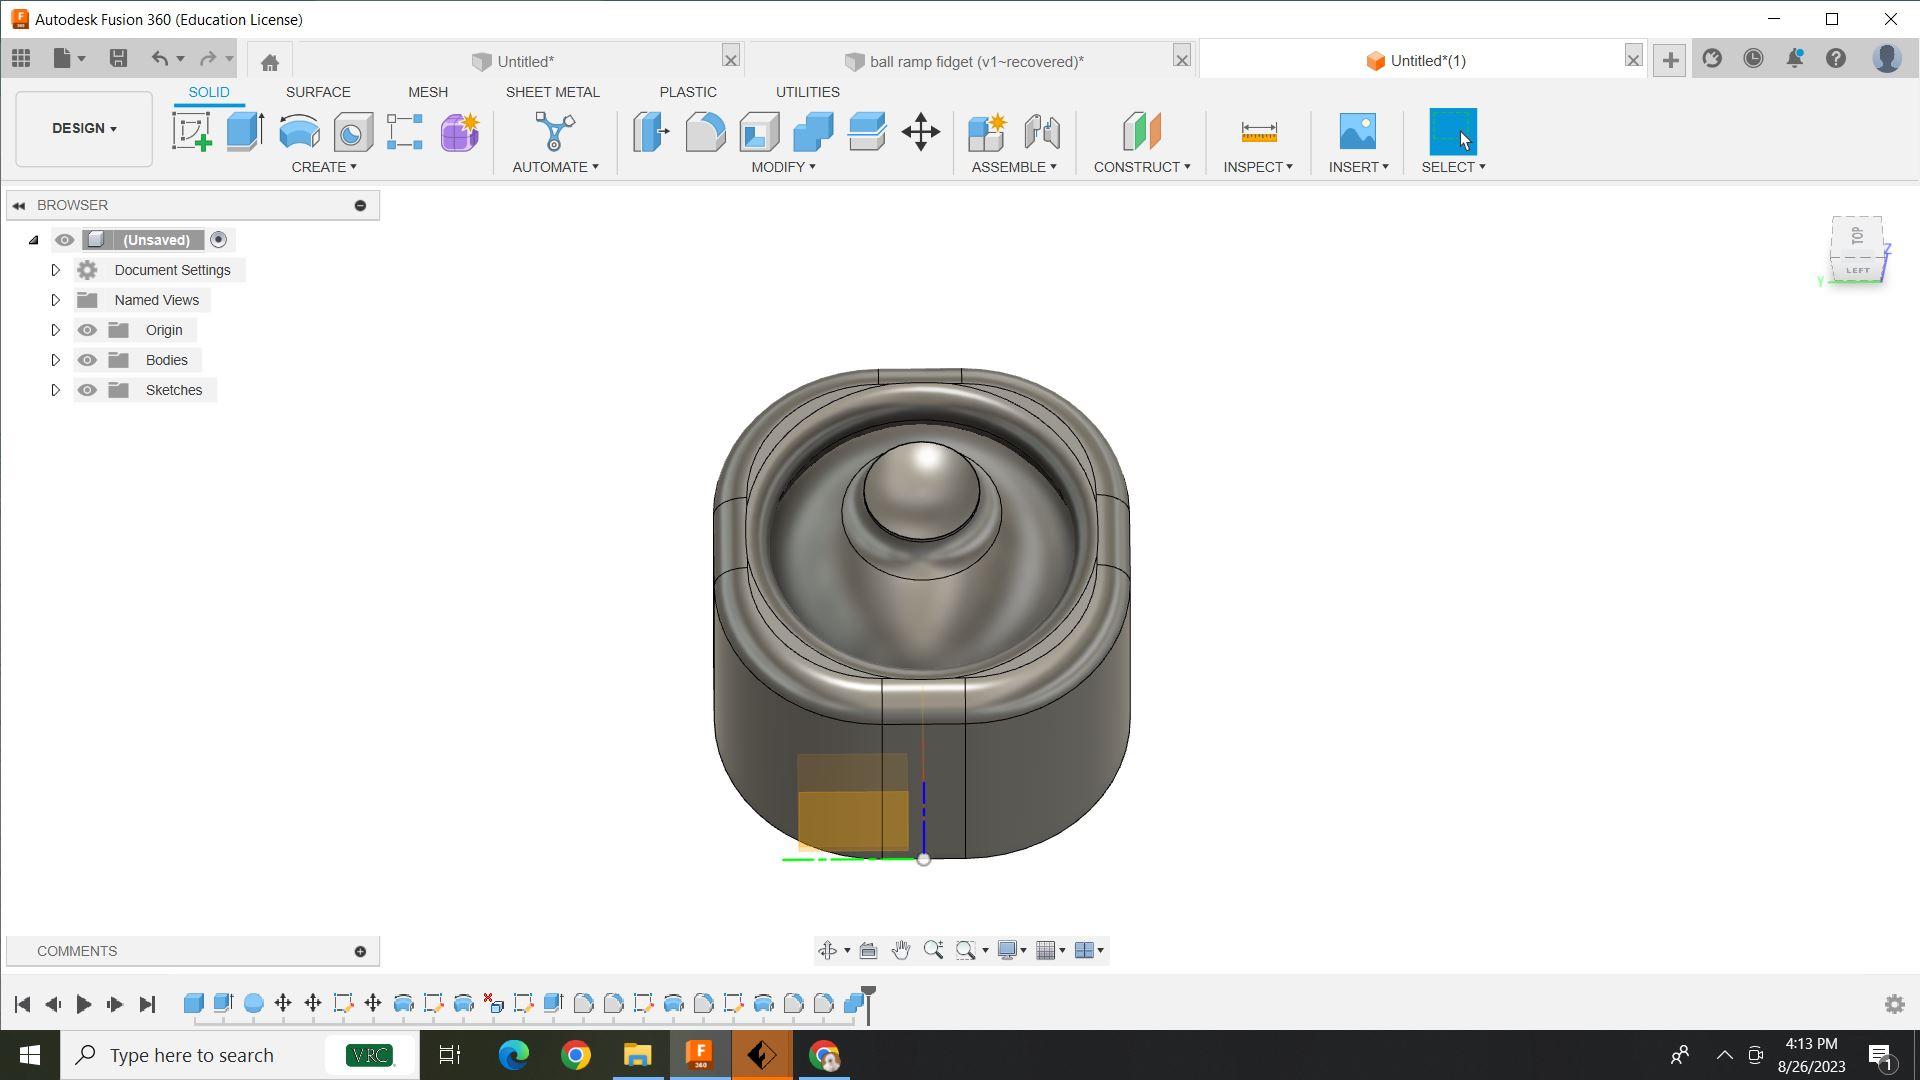
Task: Hide the Bodies folder with eye icon
Action: pos(87,360)
